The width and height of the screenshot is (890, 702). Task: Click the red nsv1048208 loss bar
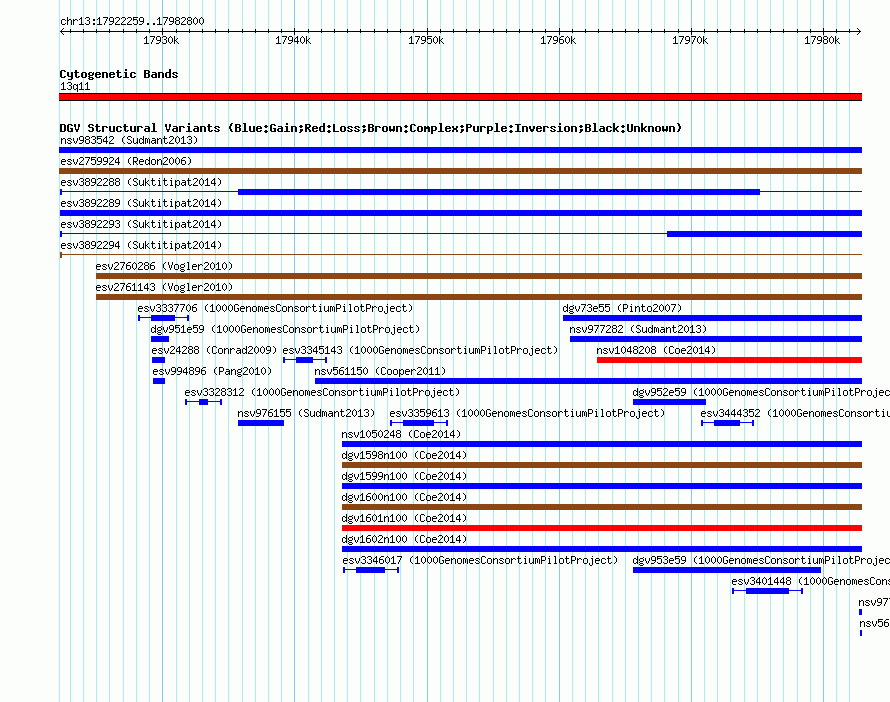729,360
